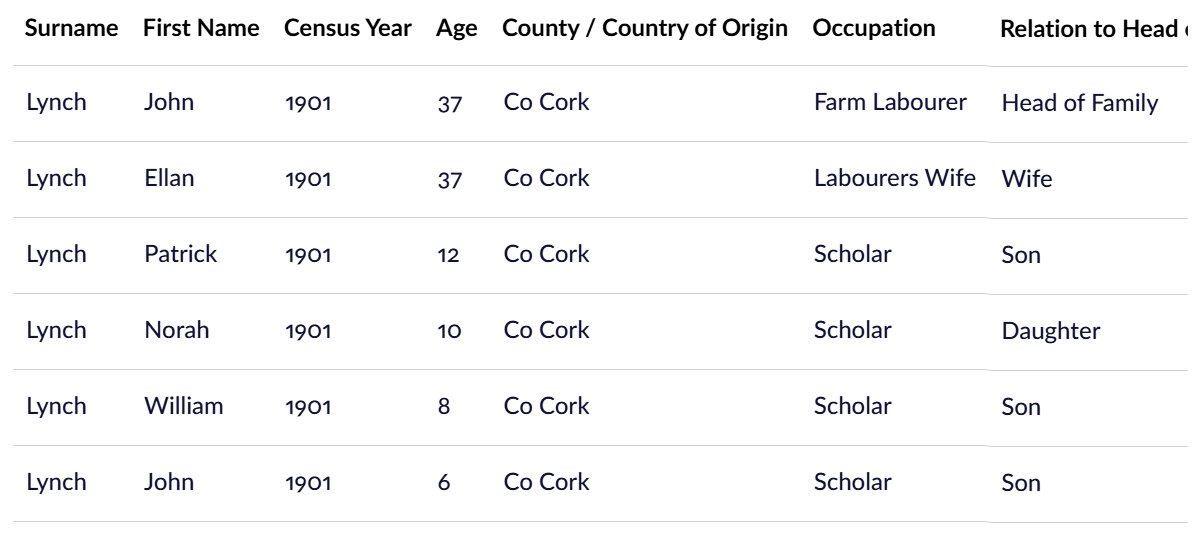Click the Farm Labourer occupation cell

(890, 102)
